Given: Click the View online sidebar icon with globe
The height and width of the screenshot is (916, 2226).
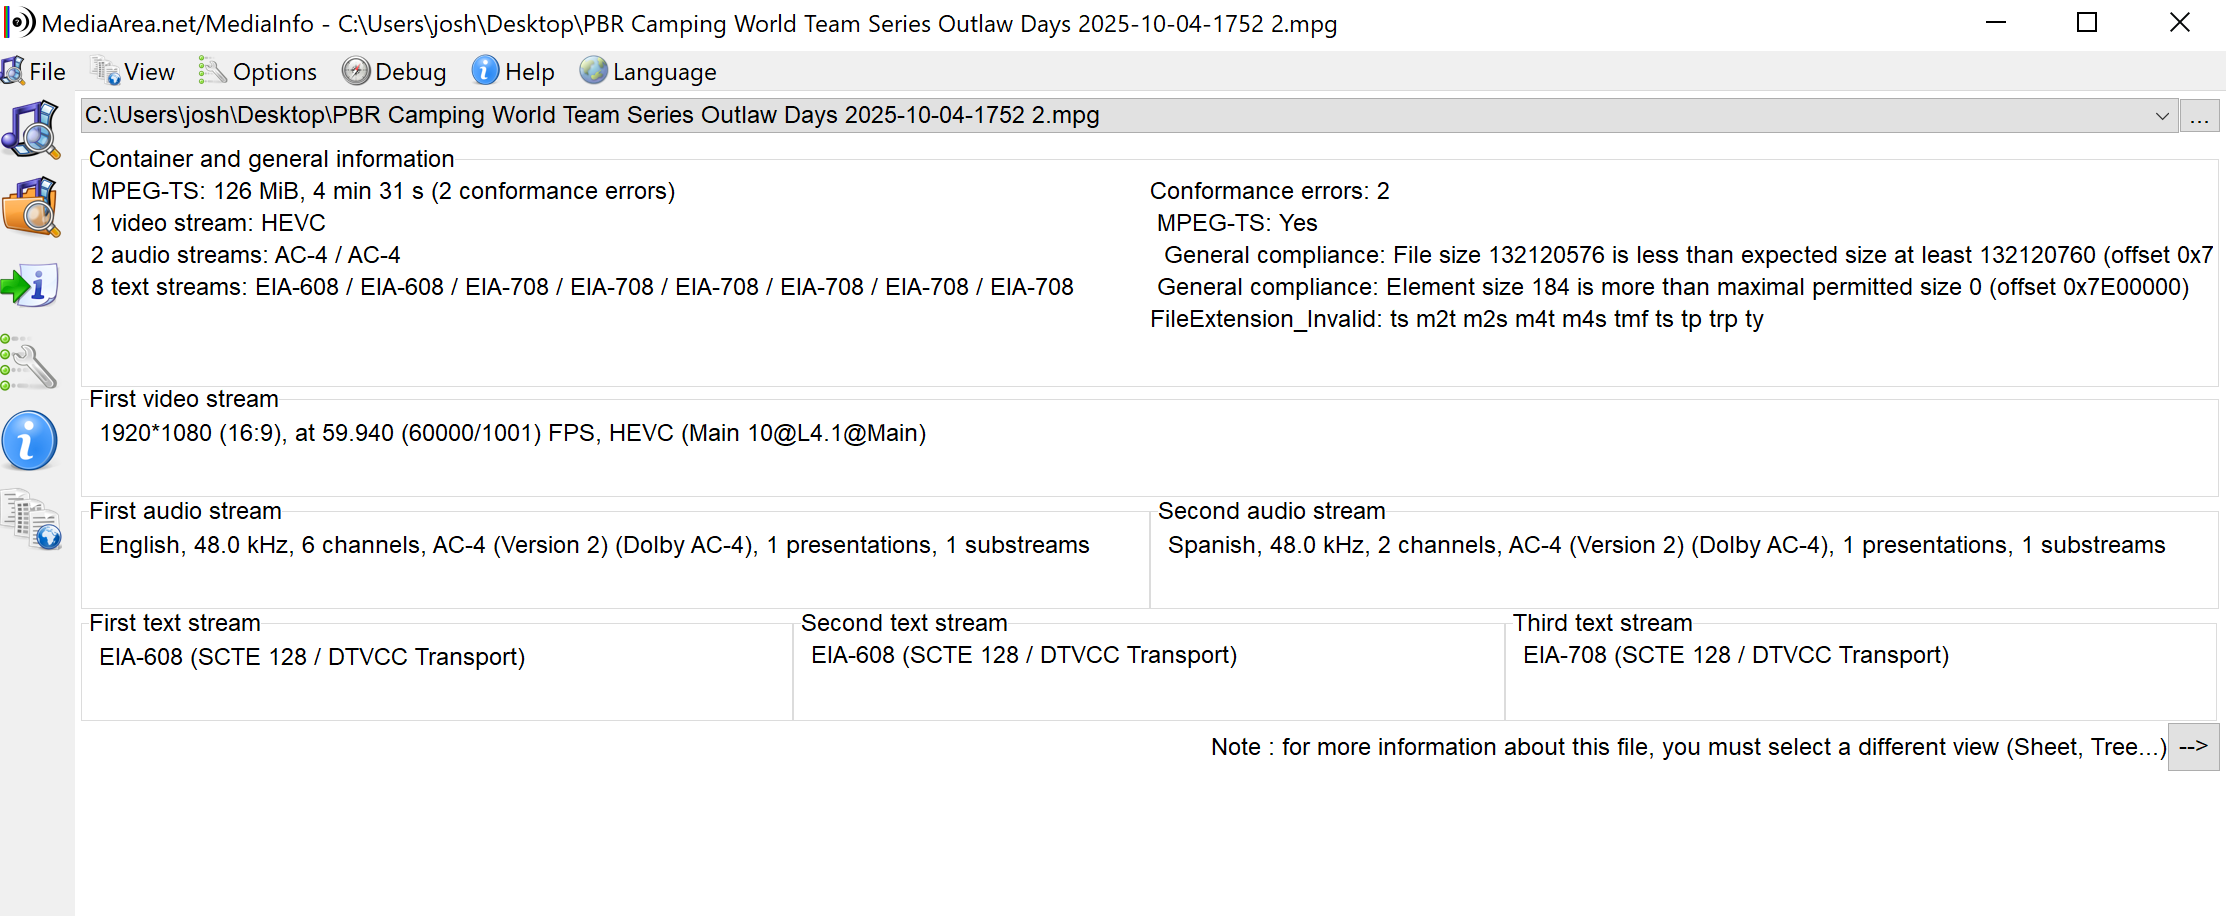Looking at the screenshot, I should click(x=31, y=520).
